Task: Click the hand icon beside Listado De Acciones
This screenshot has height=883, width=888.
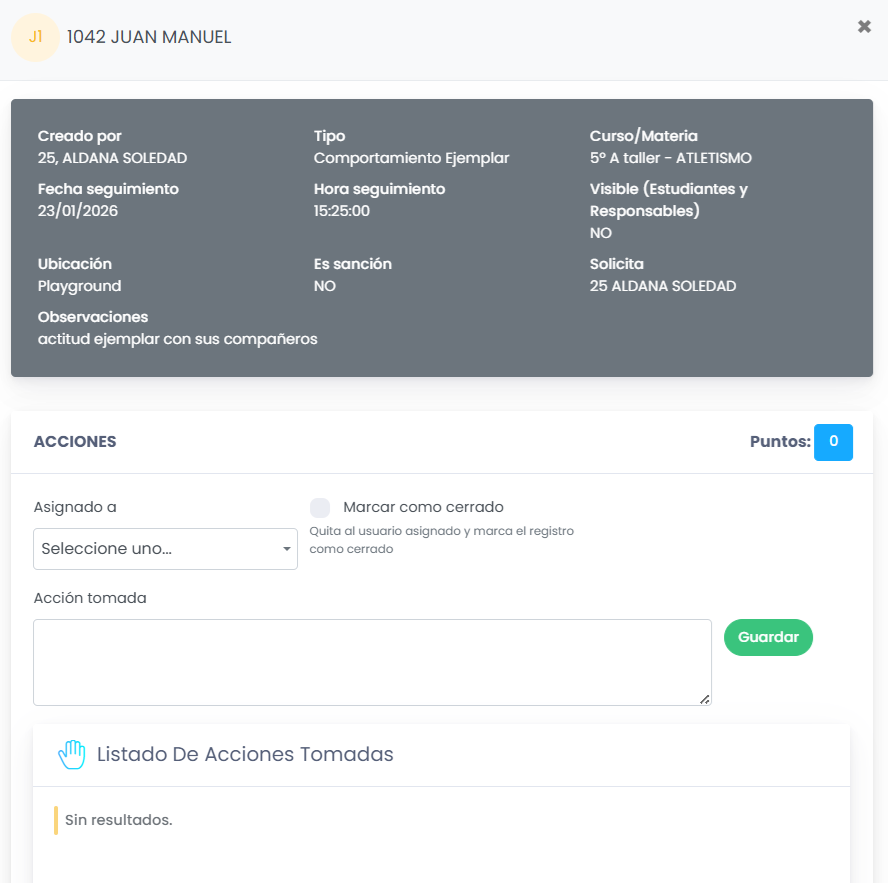Action: (x=72, y=754)
